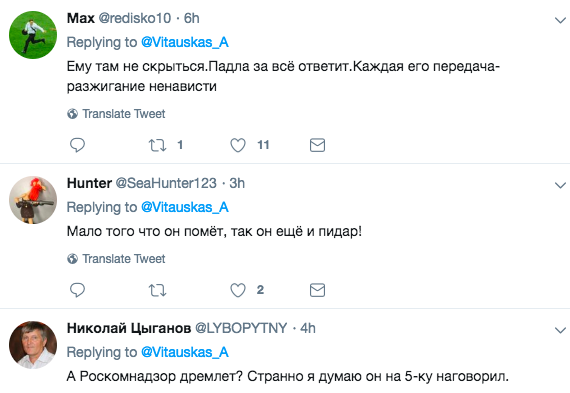570x393 pixels.
Task: Open the options chevron on Max's tweet
Action: [560, 20]
